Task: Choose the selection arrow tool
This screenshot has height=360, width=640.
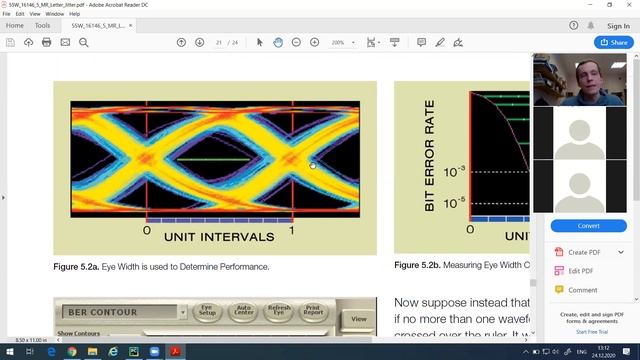Action: (x=260, y=42)
